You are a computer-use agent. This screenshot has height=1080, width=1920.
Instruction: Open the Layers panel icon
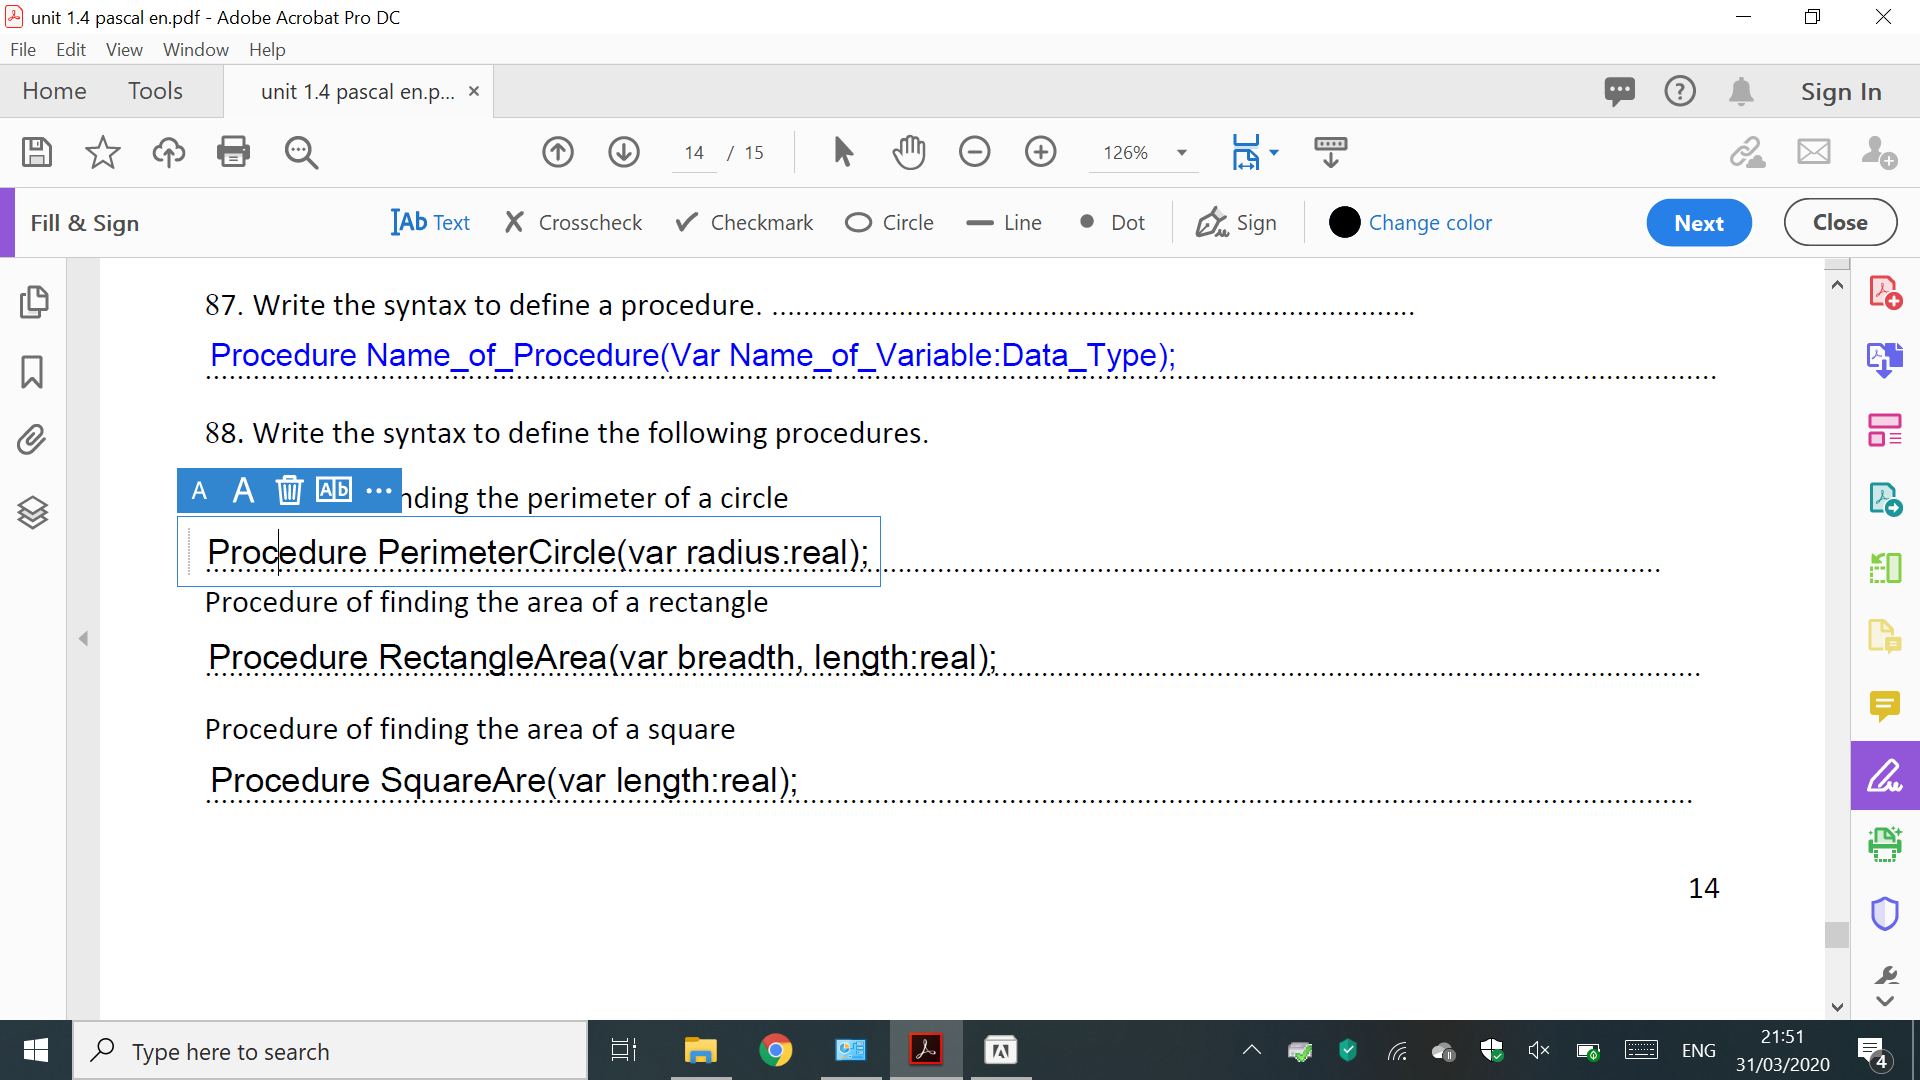(x=32, y=512)
